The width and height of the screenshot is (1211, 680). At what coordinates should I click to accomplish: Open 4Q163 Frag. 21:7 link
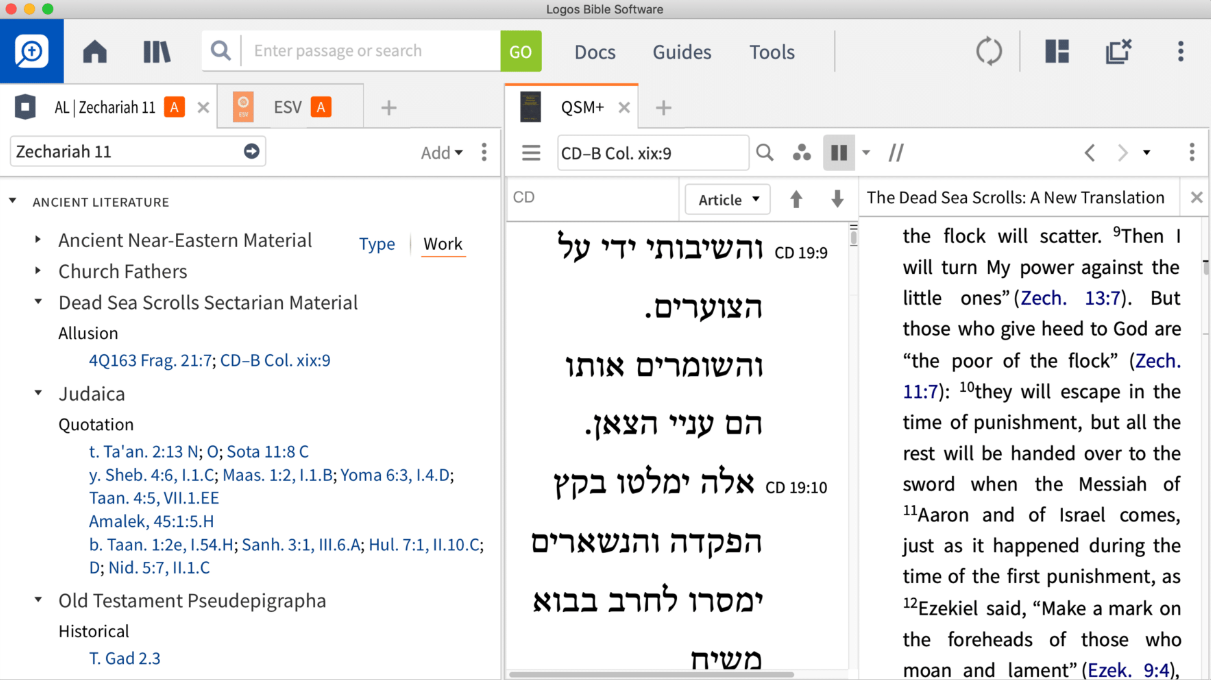(x=150, y=361)
